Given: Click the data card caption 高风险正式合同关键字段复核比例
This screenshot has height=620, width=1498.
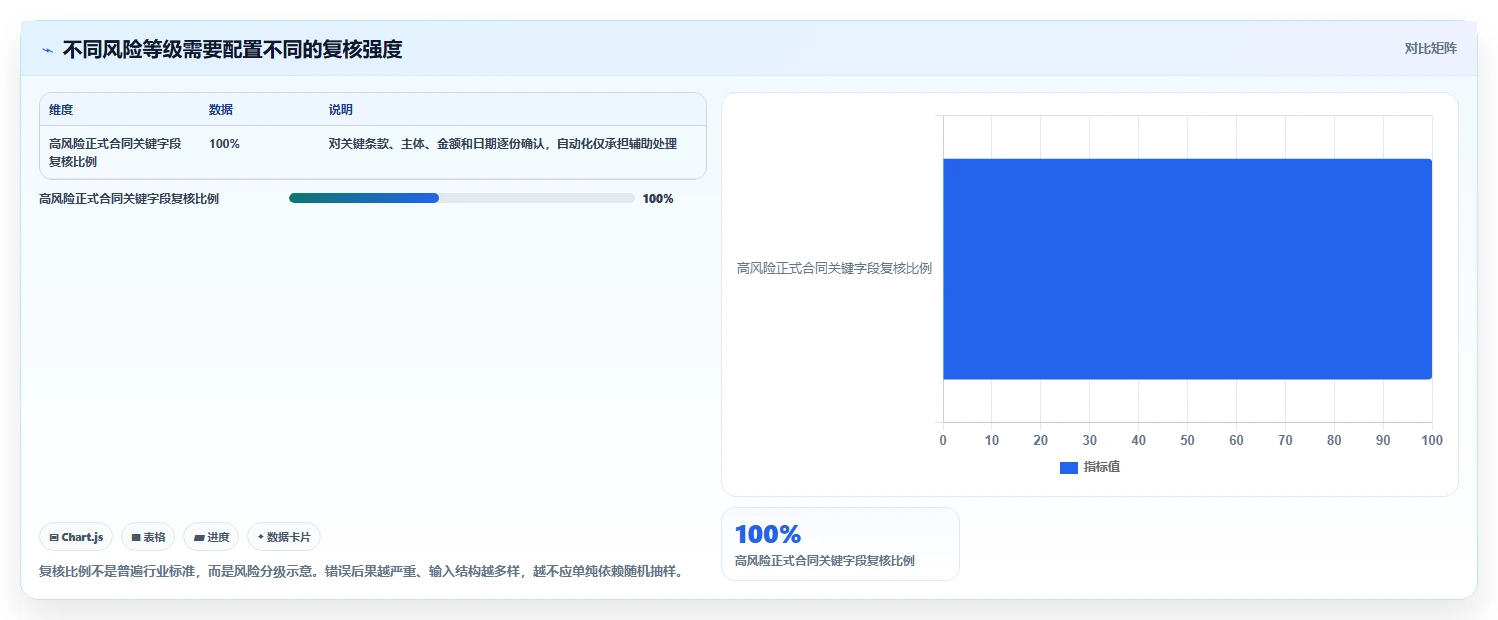Looking at the screenshot, I should coord(824,561).
